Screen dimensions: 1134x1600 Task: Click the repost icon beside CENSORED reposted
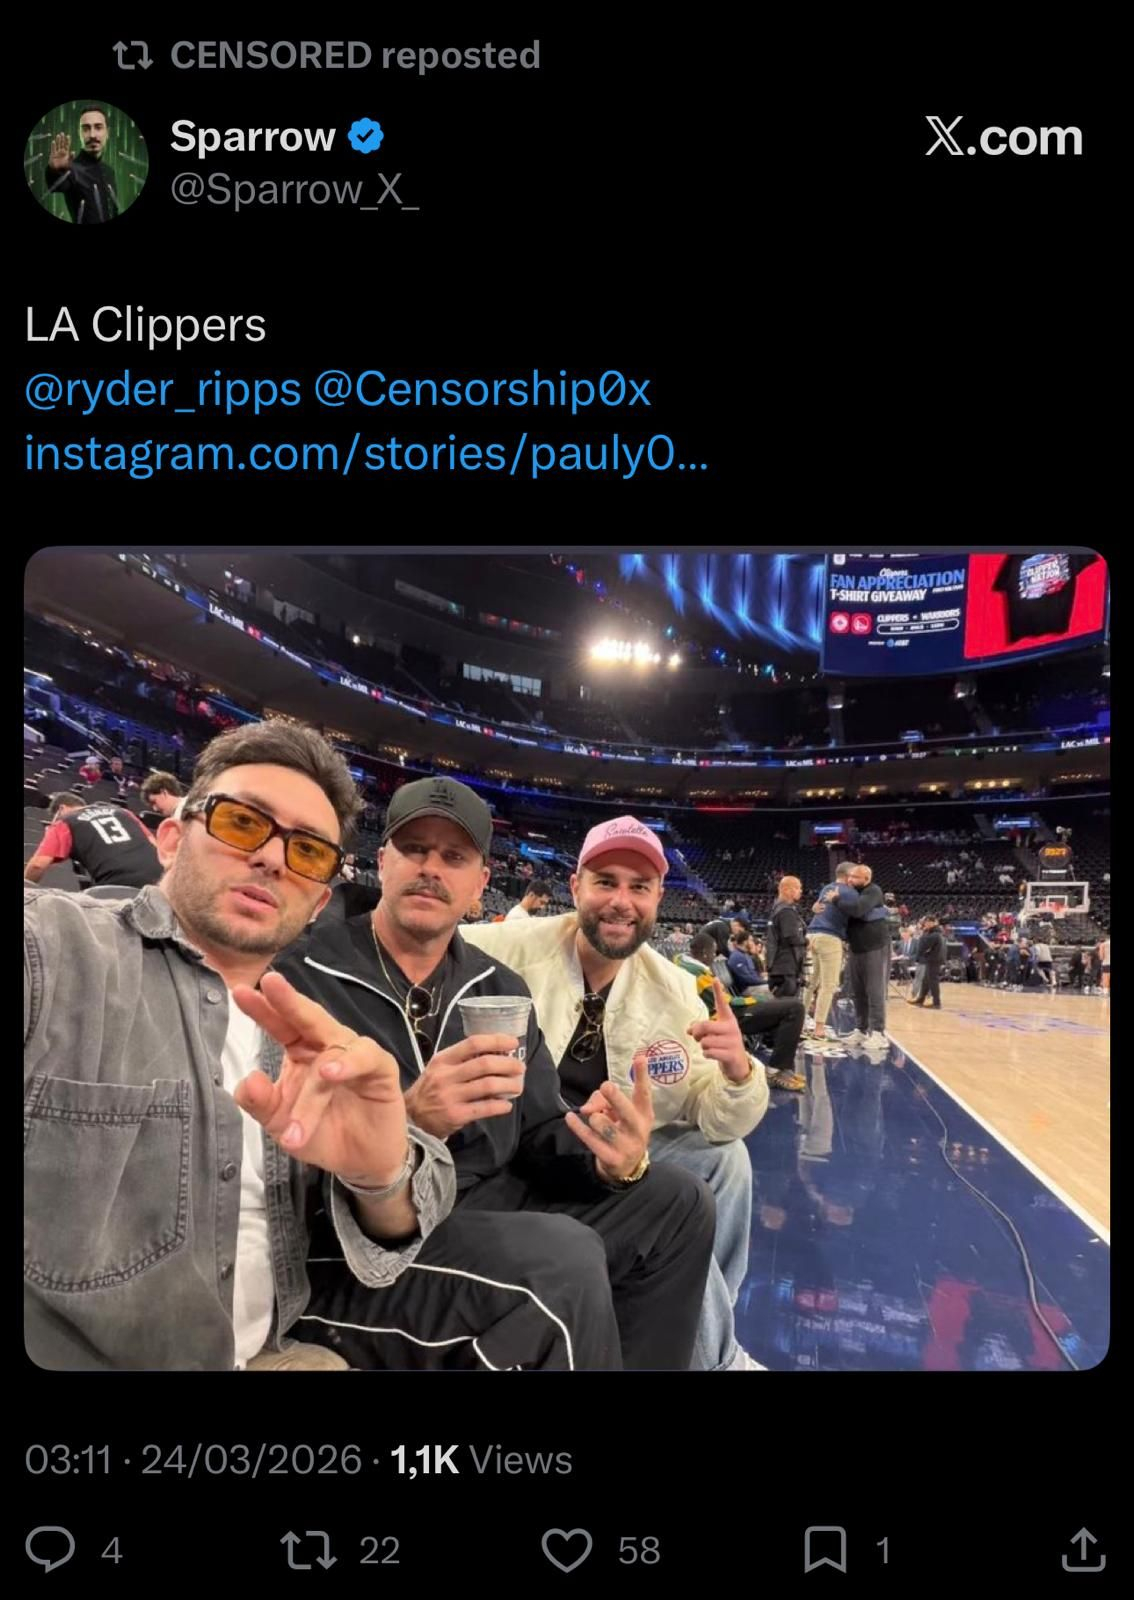coord(133,56)
